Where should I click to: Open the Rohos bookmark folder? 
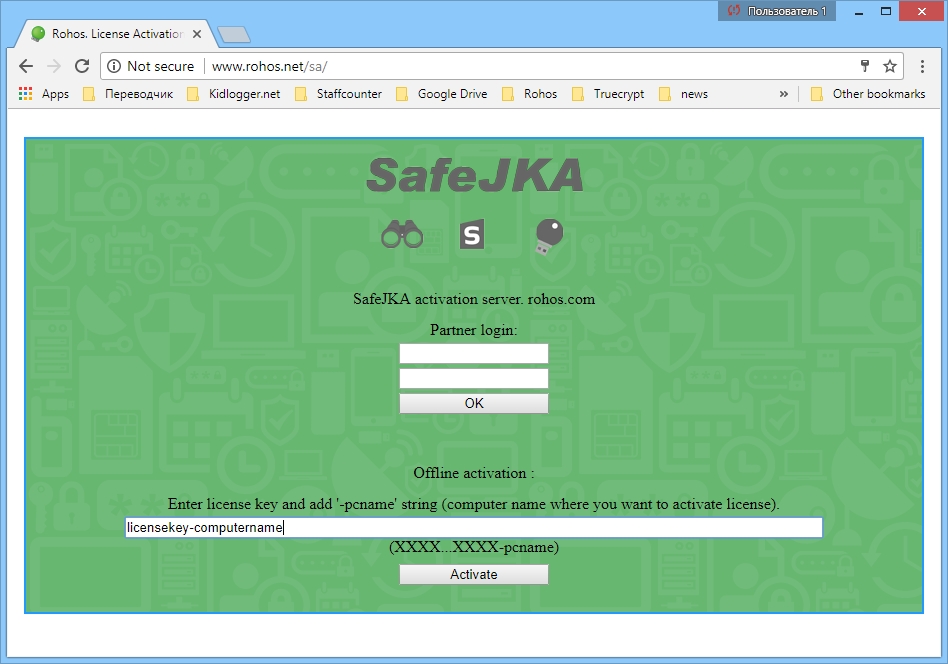coord(530,94)
